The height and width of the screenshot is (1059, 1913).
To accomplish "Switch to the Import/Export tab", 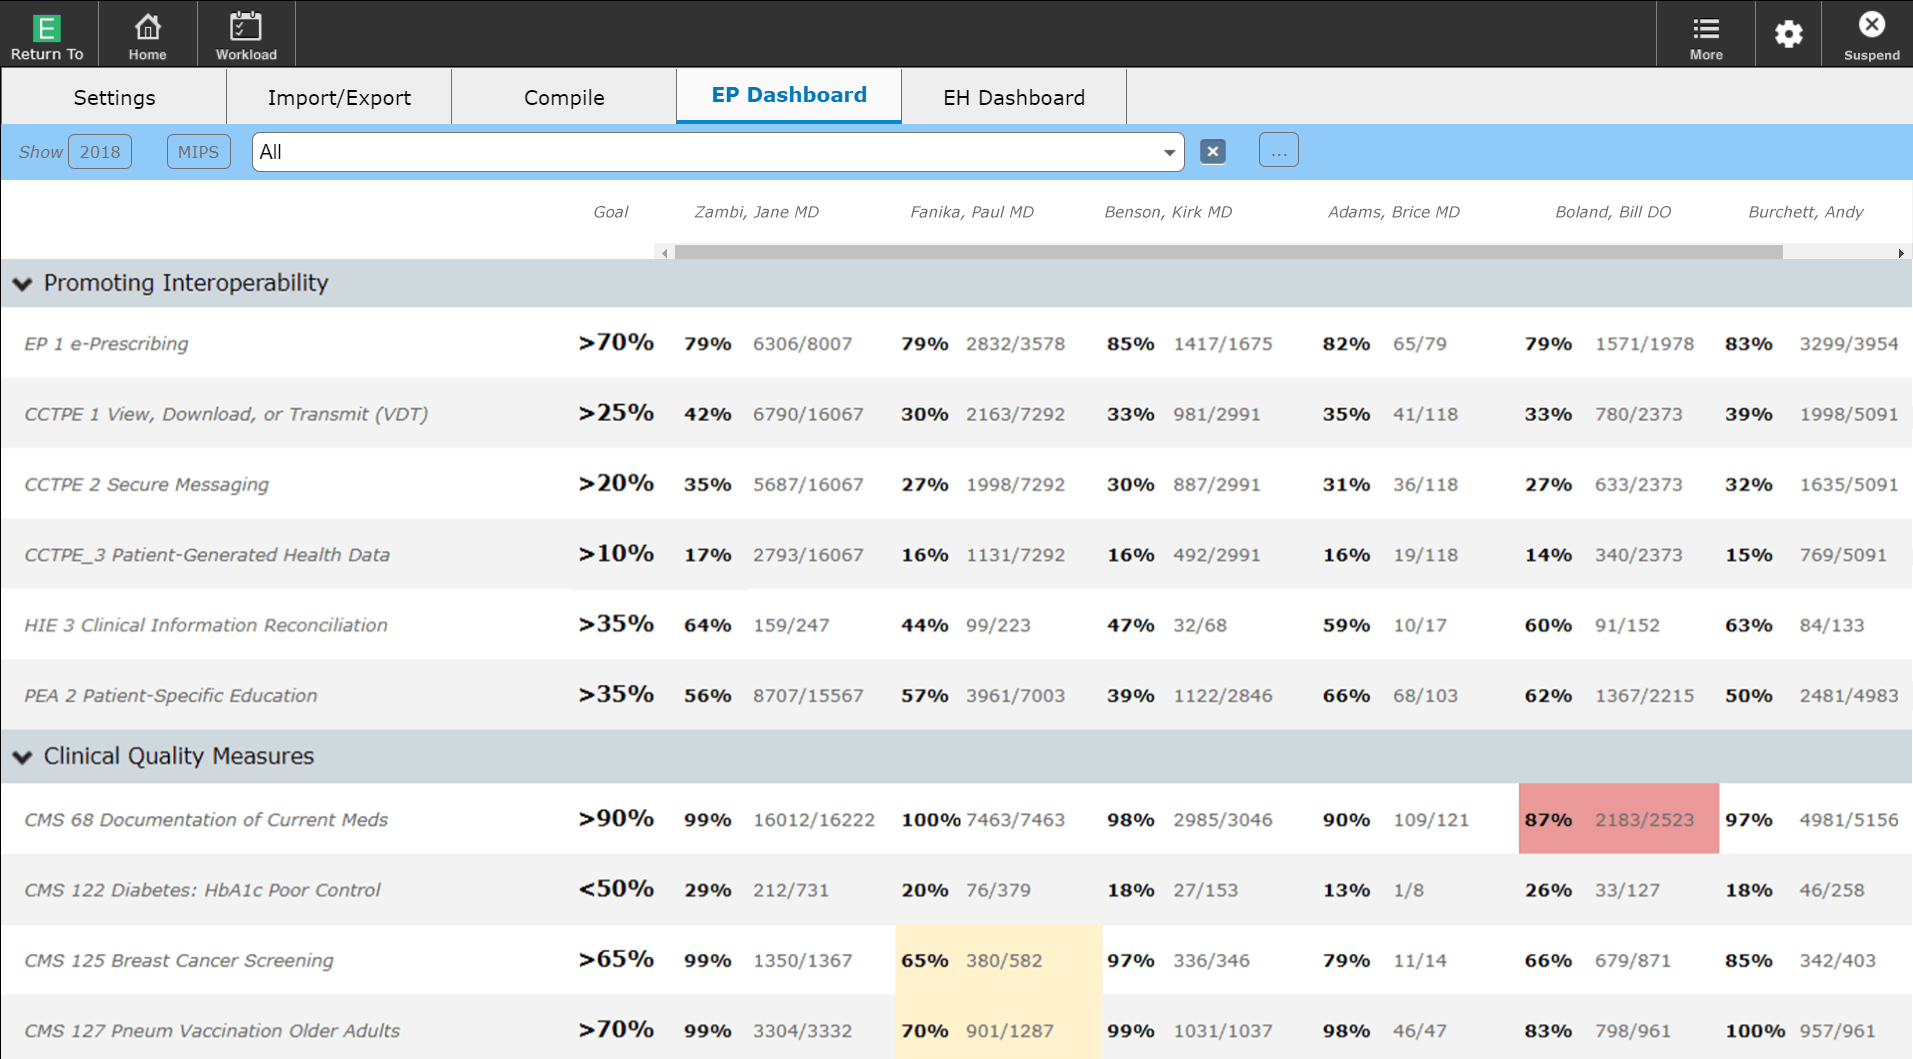I will (339, 97).
